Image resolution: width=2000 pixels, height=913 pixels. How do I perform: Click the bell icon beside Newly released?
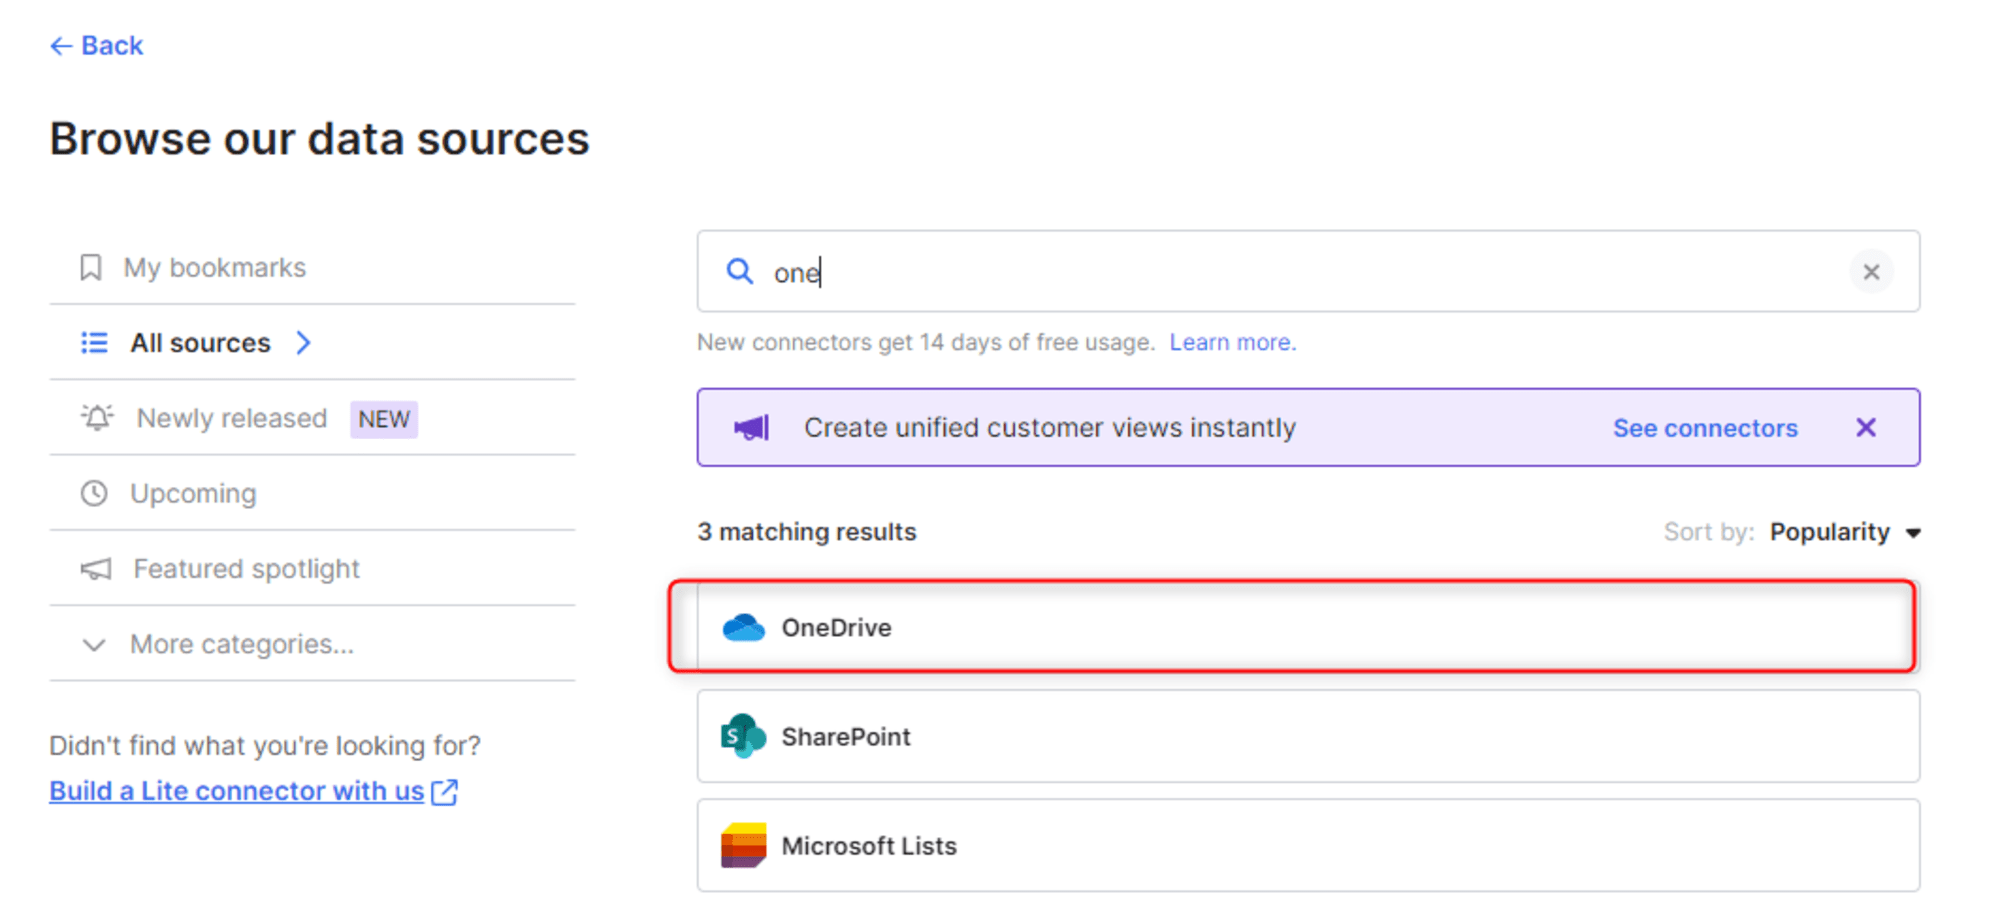(x=97, y=417)
